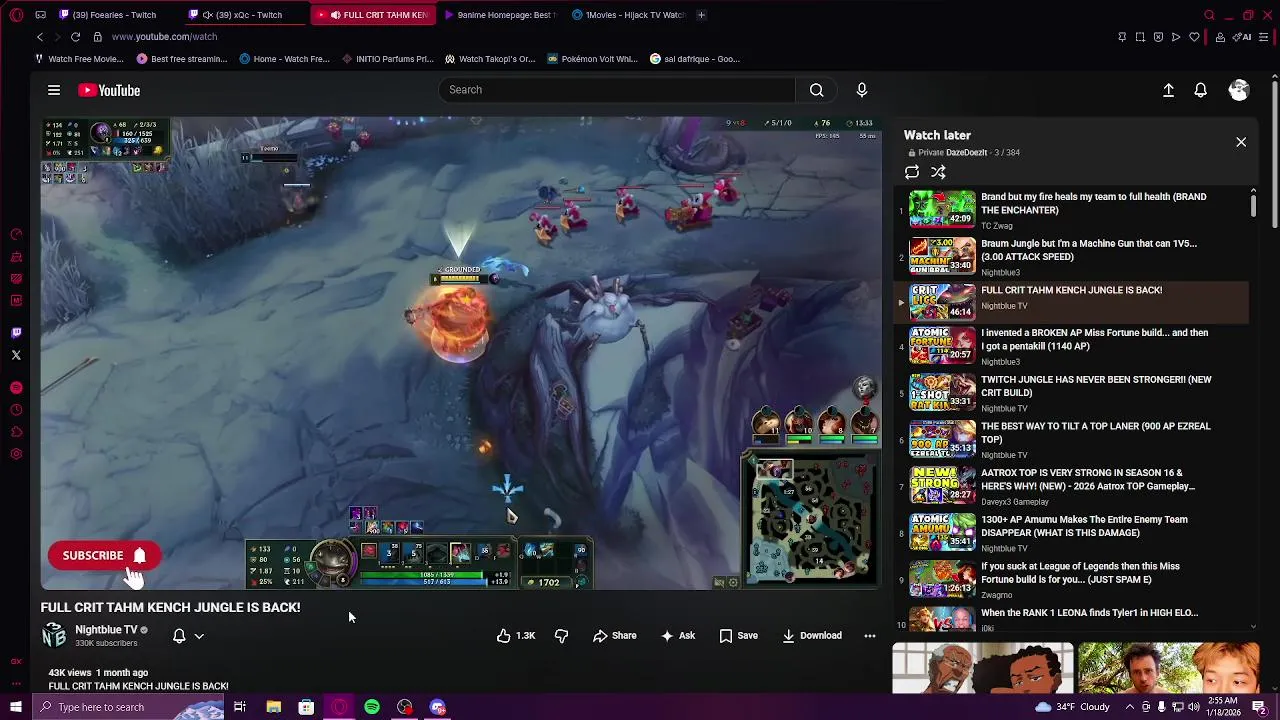The width and height of the screenshot is (1280, 720).
Task: Focus the YouTube search field
Action: [617, 90]
